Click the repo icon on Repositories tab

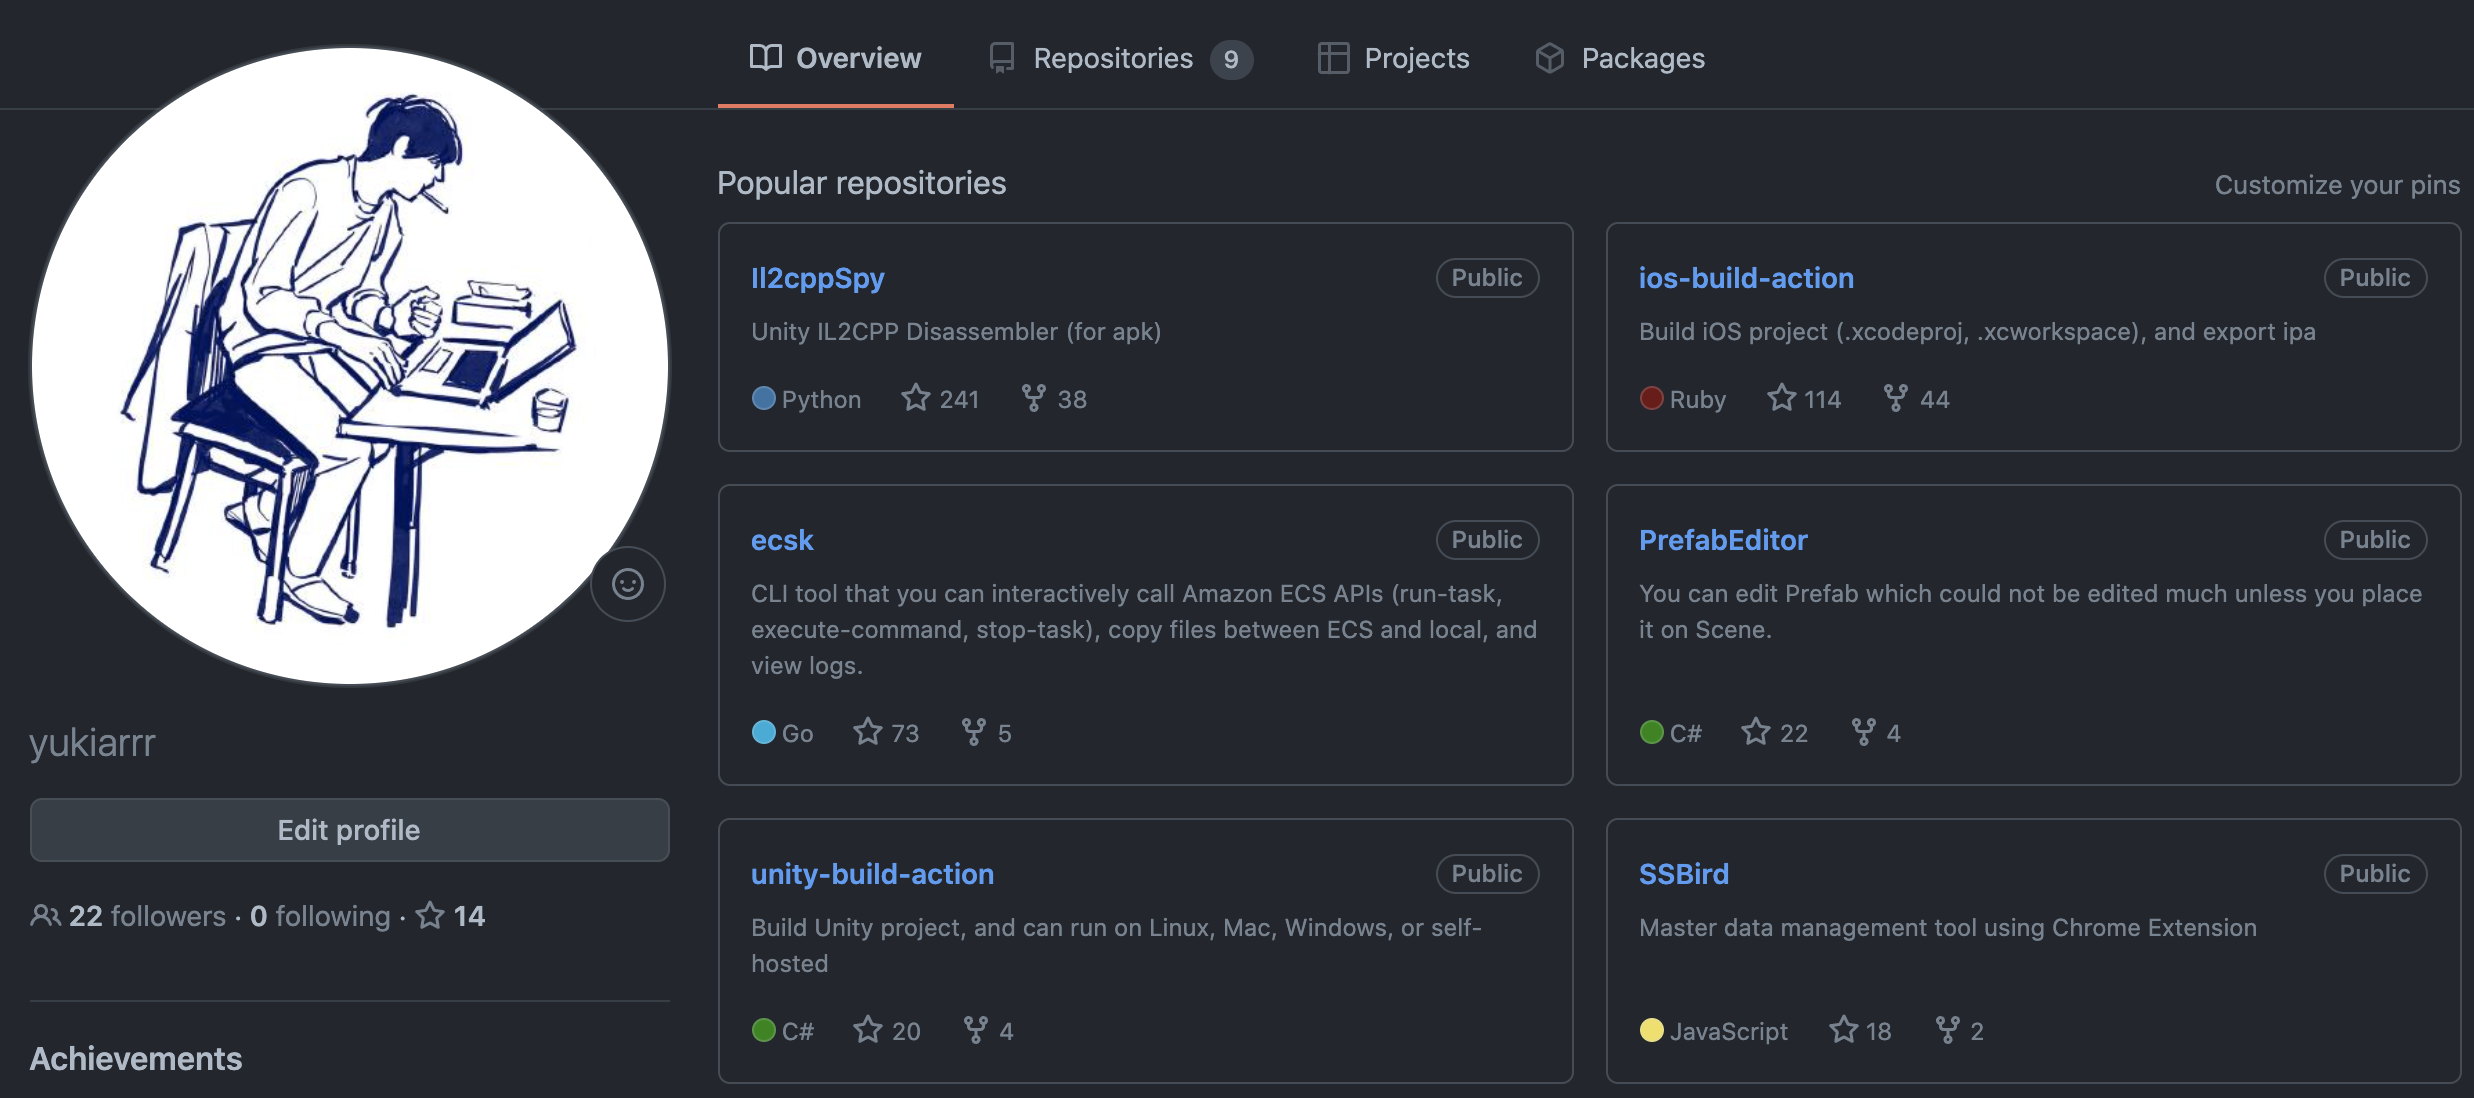click(1002, 58)
